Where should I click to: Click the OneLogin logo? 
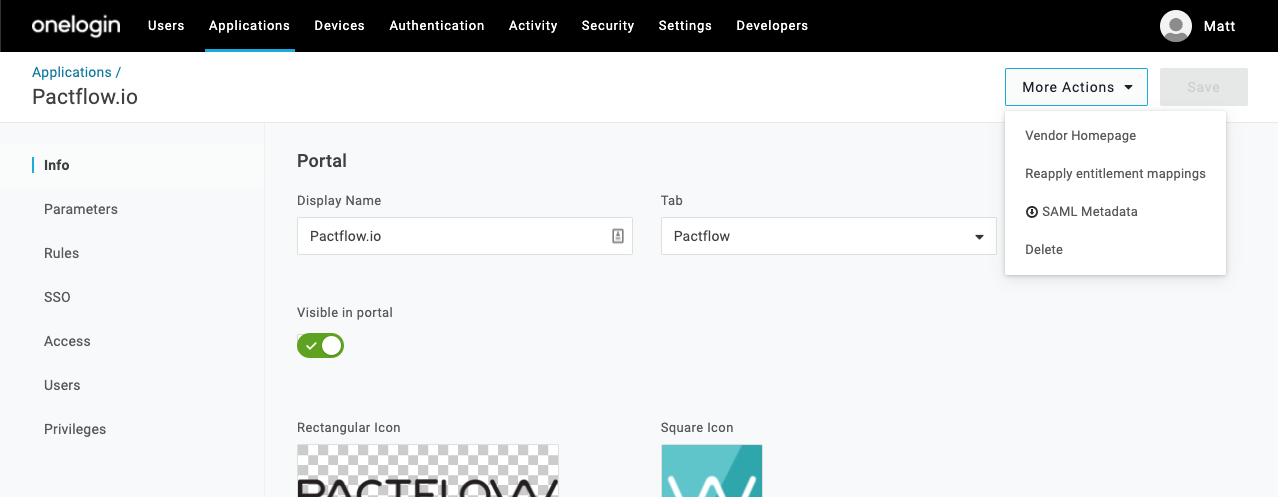click(78, 25)
